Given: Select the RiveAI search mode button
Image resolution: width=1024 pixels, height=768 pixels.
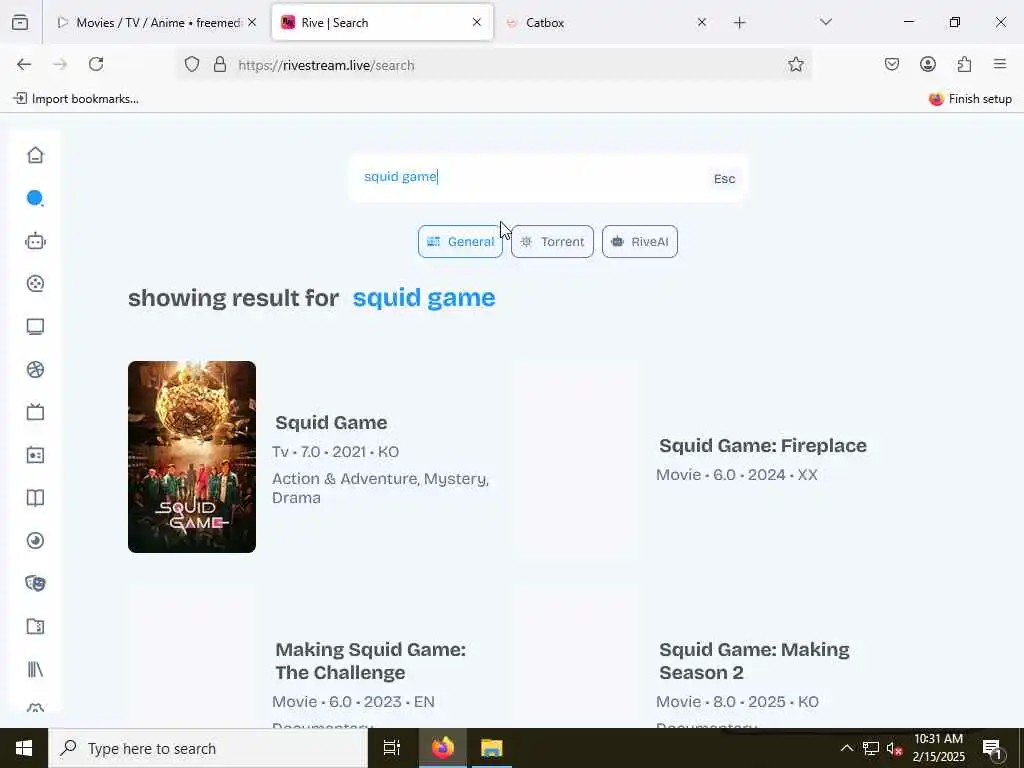Looking at the screenshot, I should pyautogui.click(x=640, y=242).
